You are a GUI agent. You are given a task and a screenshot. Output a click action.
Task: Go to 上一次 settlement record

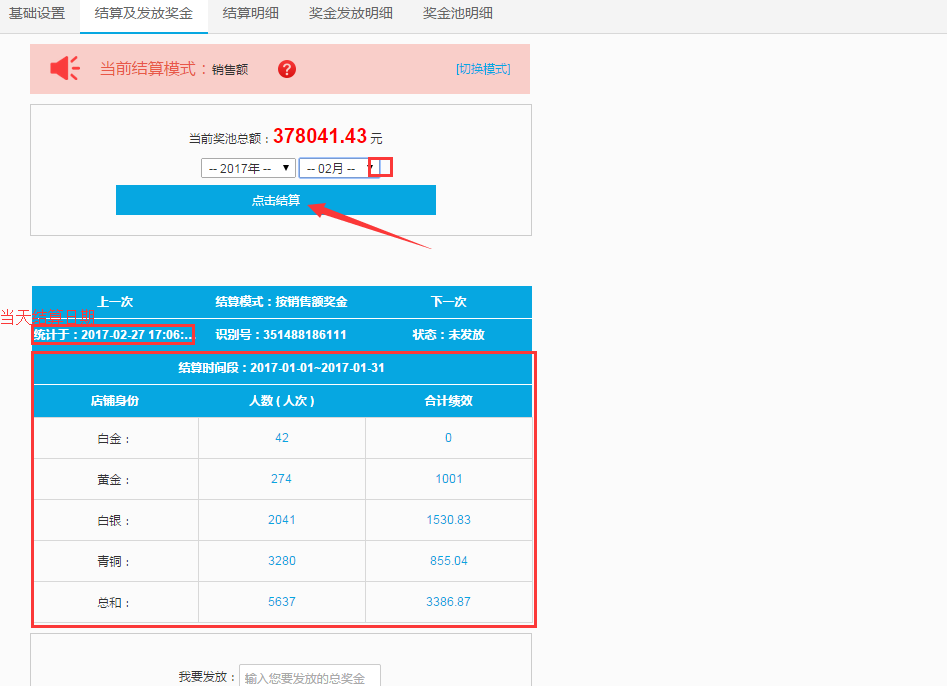(115, 301)
